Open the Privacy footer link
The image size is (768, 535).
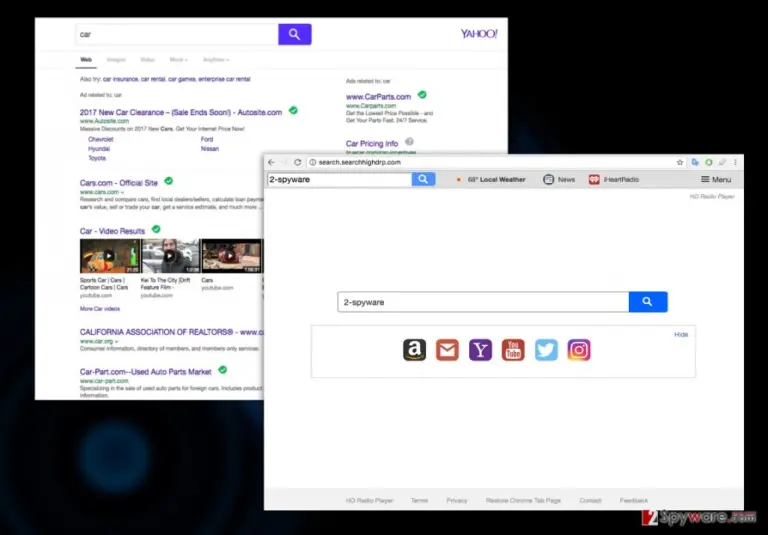click(x=457, y=500)
